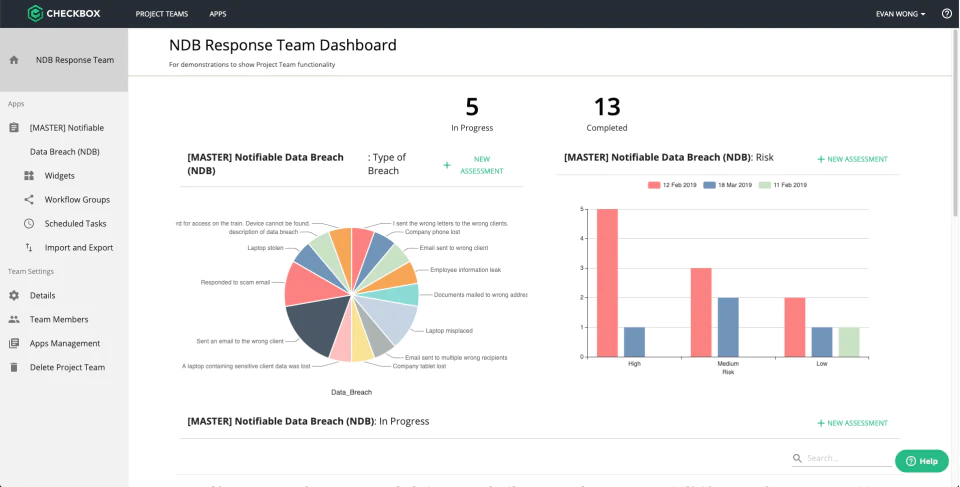Toggle the 11 Feb 2019 legend series
The height and width of the screenshot is (487, 960).
point(782,185)
